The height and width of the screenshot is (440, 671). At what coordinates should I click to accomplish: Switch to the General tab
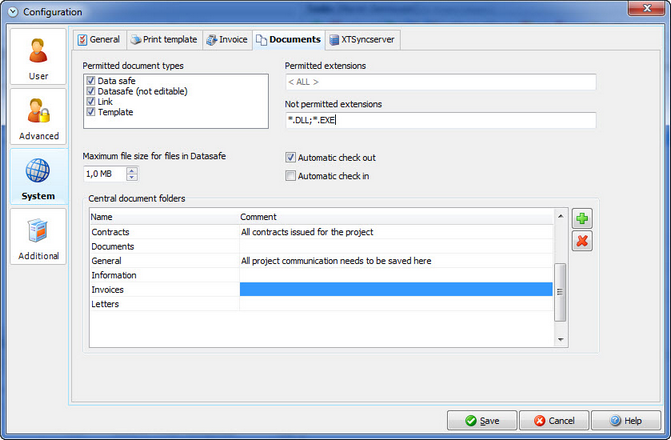pyautogui.click(x=99, y=40)
